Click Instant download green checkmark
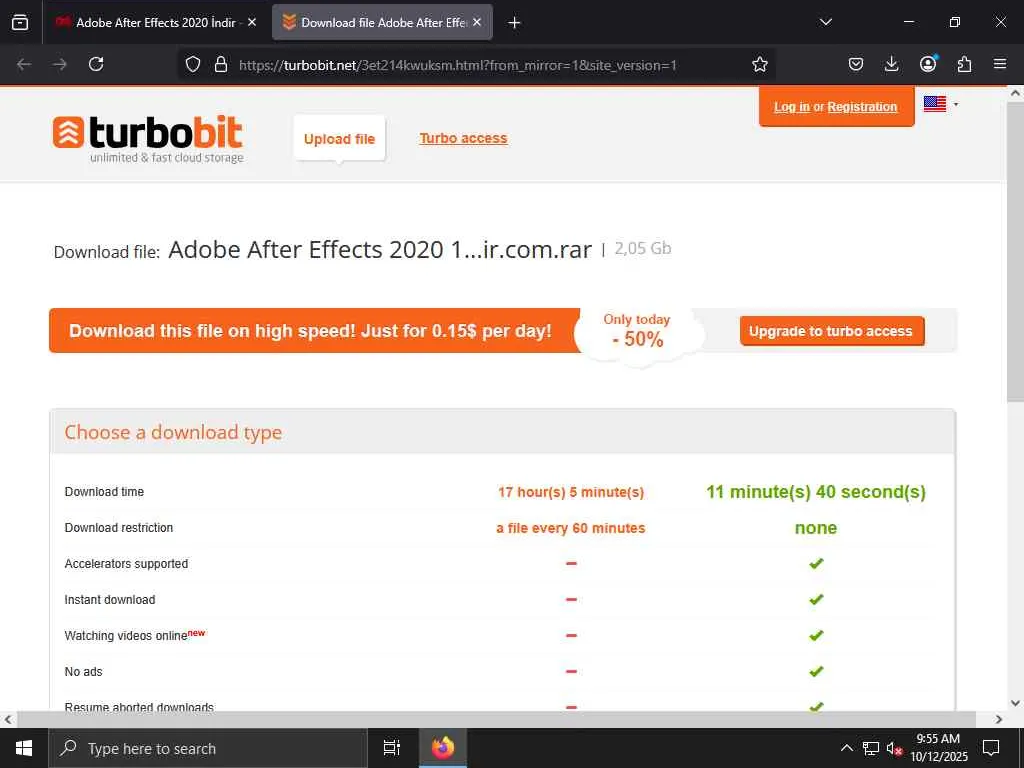 (816, 600)
